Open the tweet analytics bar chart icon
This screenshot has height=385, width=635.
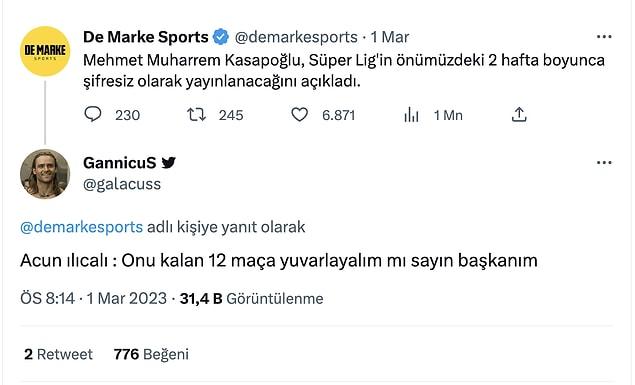click(411, 115)
